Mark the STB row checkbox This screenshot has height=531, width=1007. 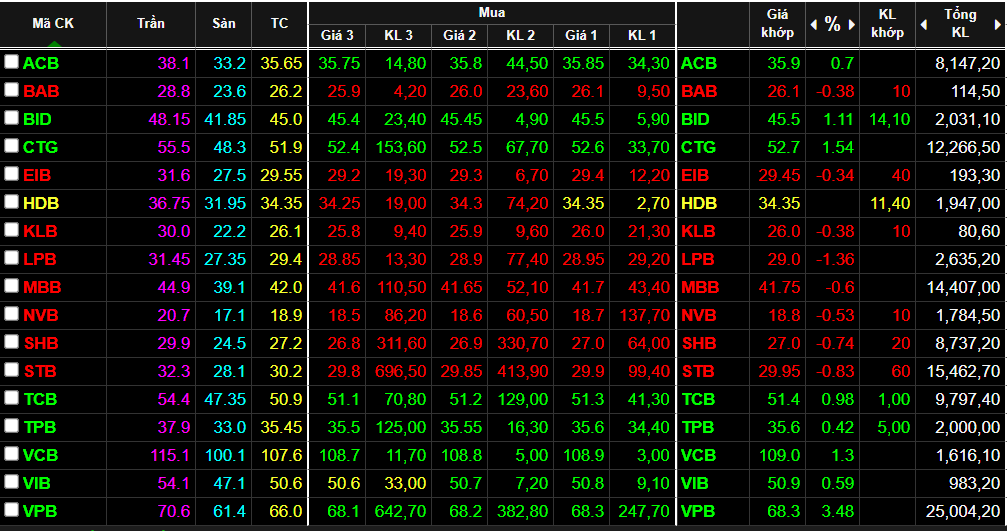(x=11, y=370)
